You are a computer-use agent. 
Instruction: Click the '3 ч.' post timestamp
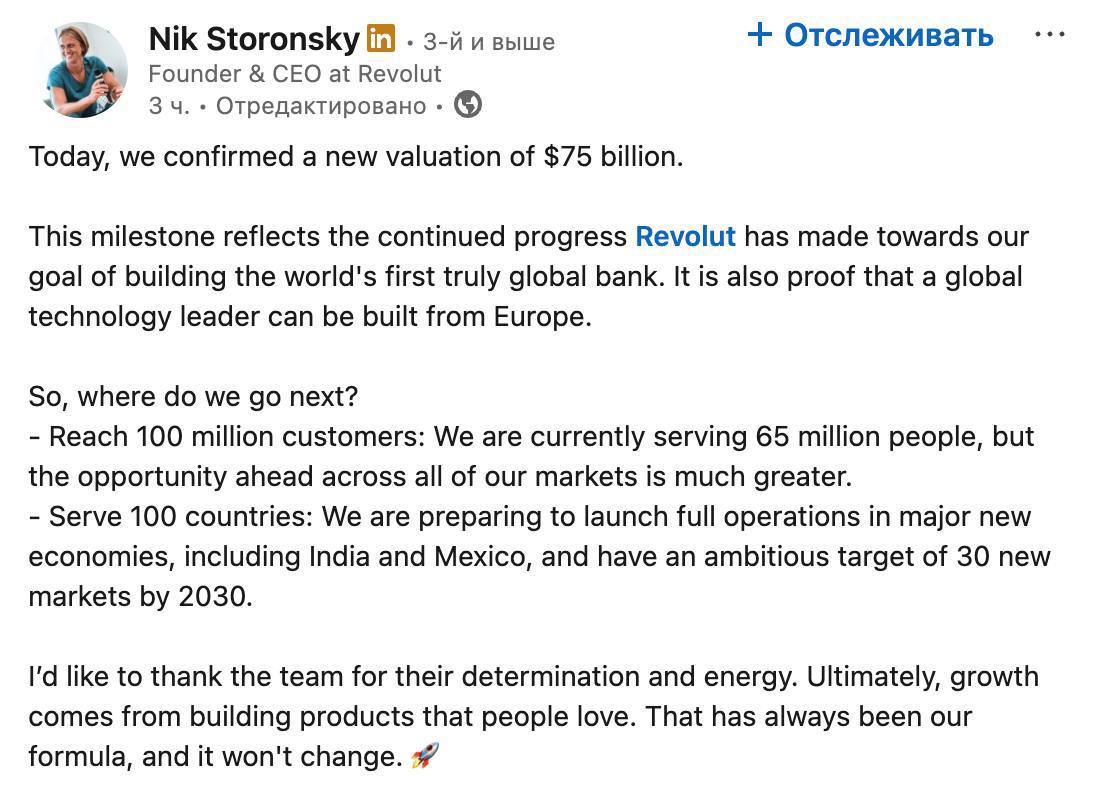coord(166,104)
